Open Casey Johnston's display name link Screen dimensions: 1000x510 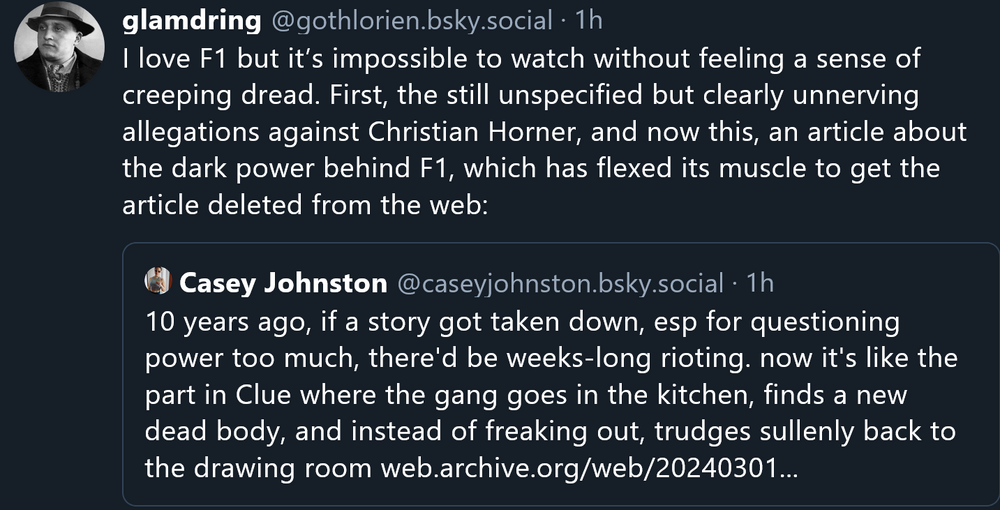(283, 283)
